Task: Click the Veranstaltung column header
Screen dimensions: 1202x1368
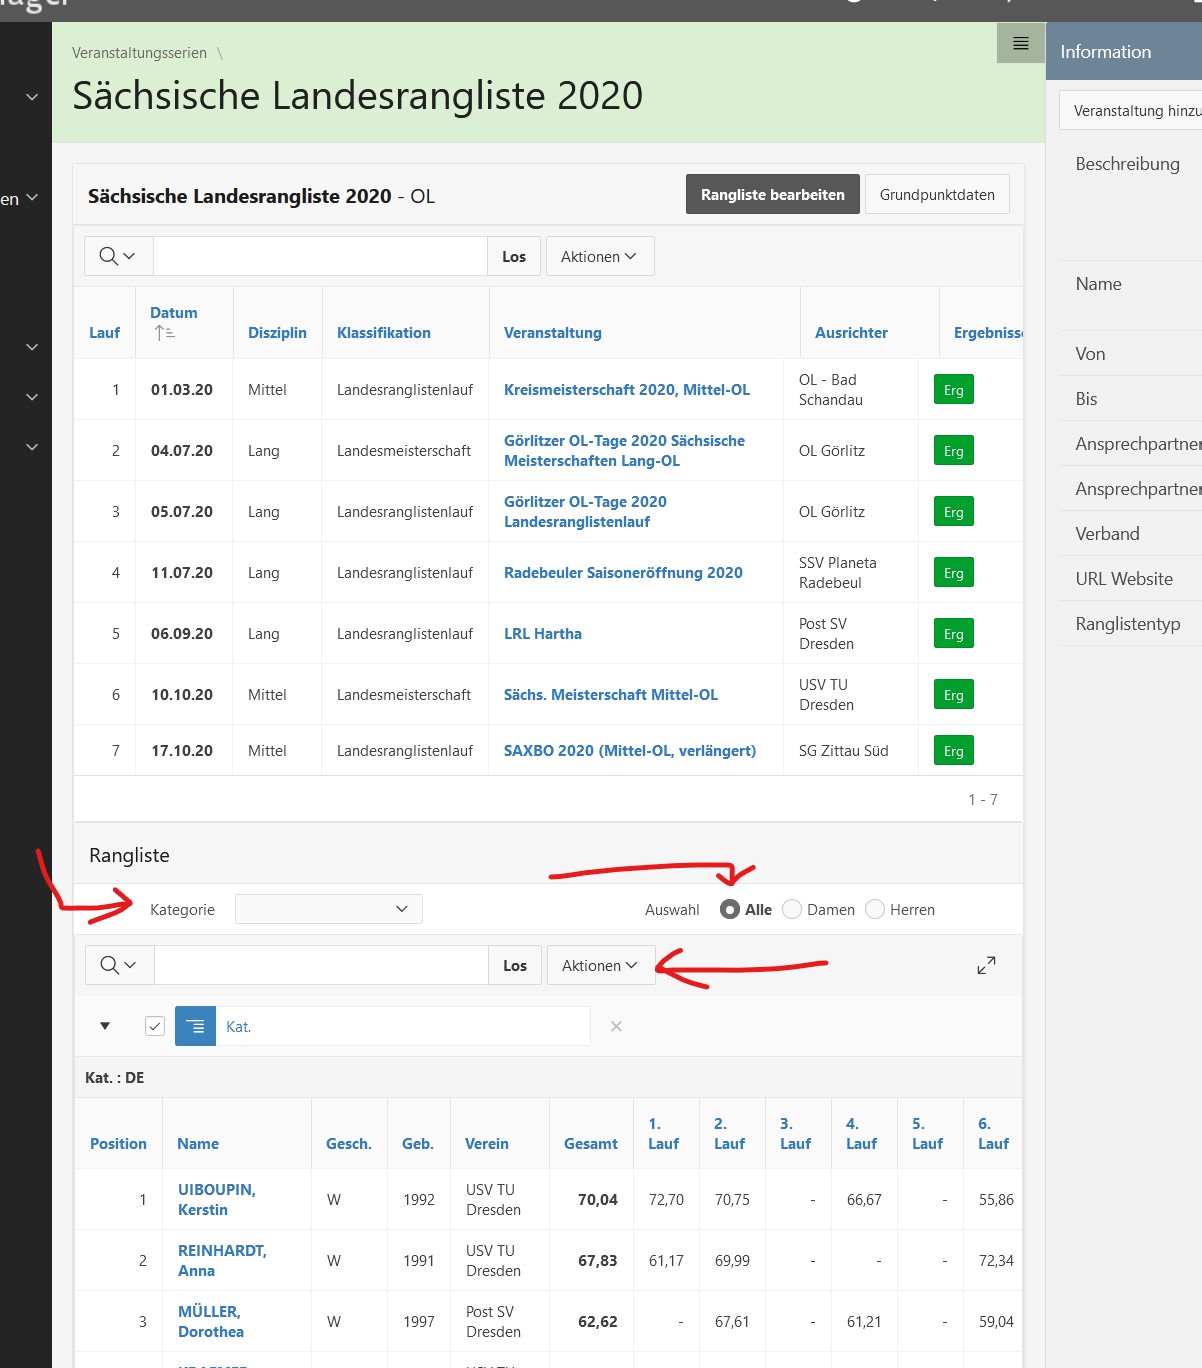Action: [x=553, y=333]
